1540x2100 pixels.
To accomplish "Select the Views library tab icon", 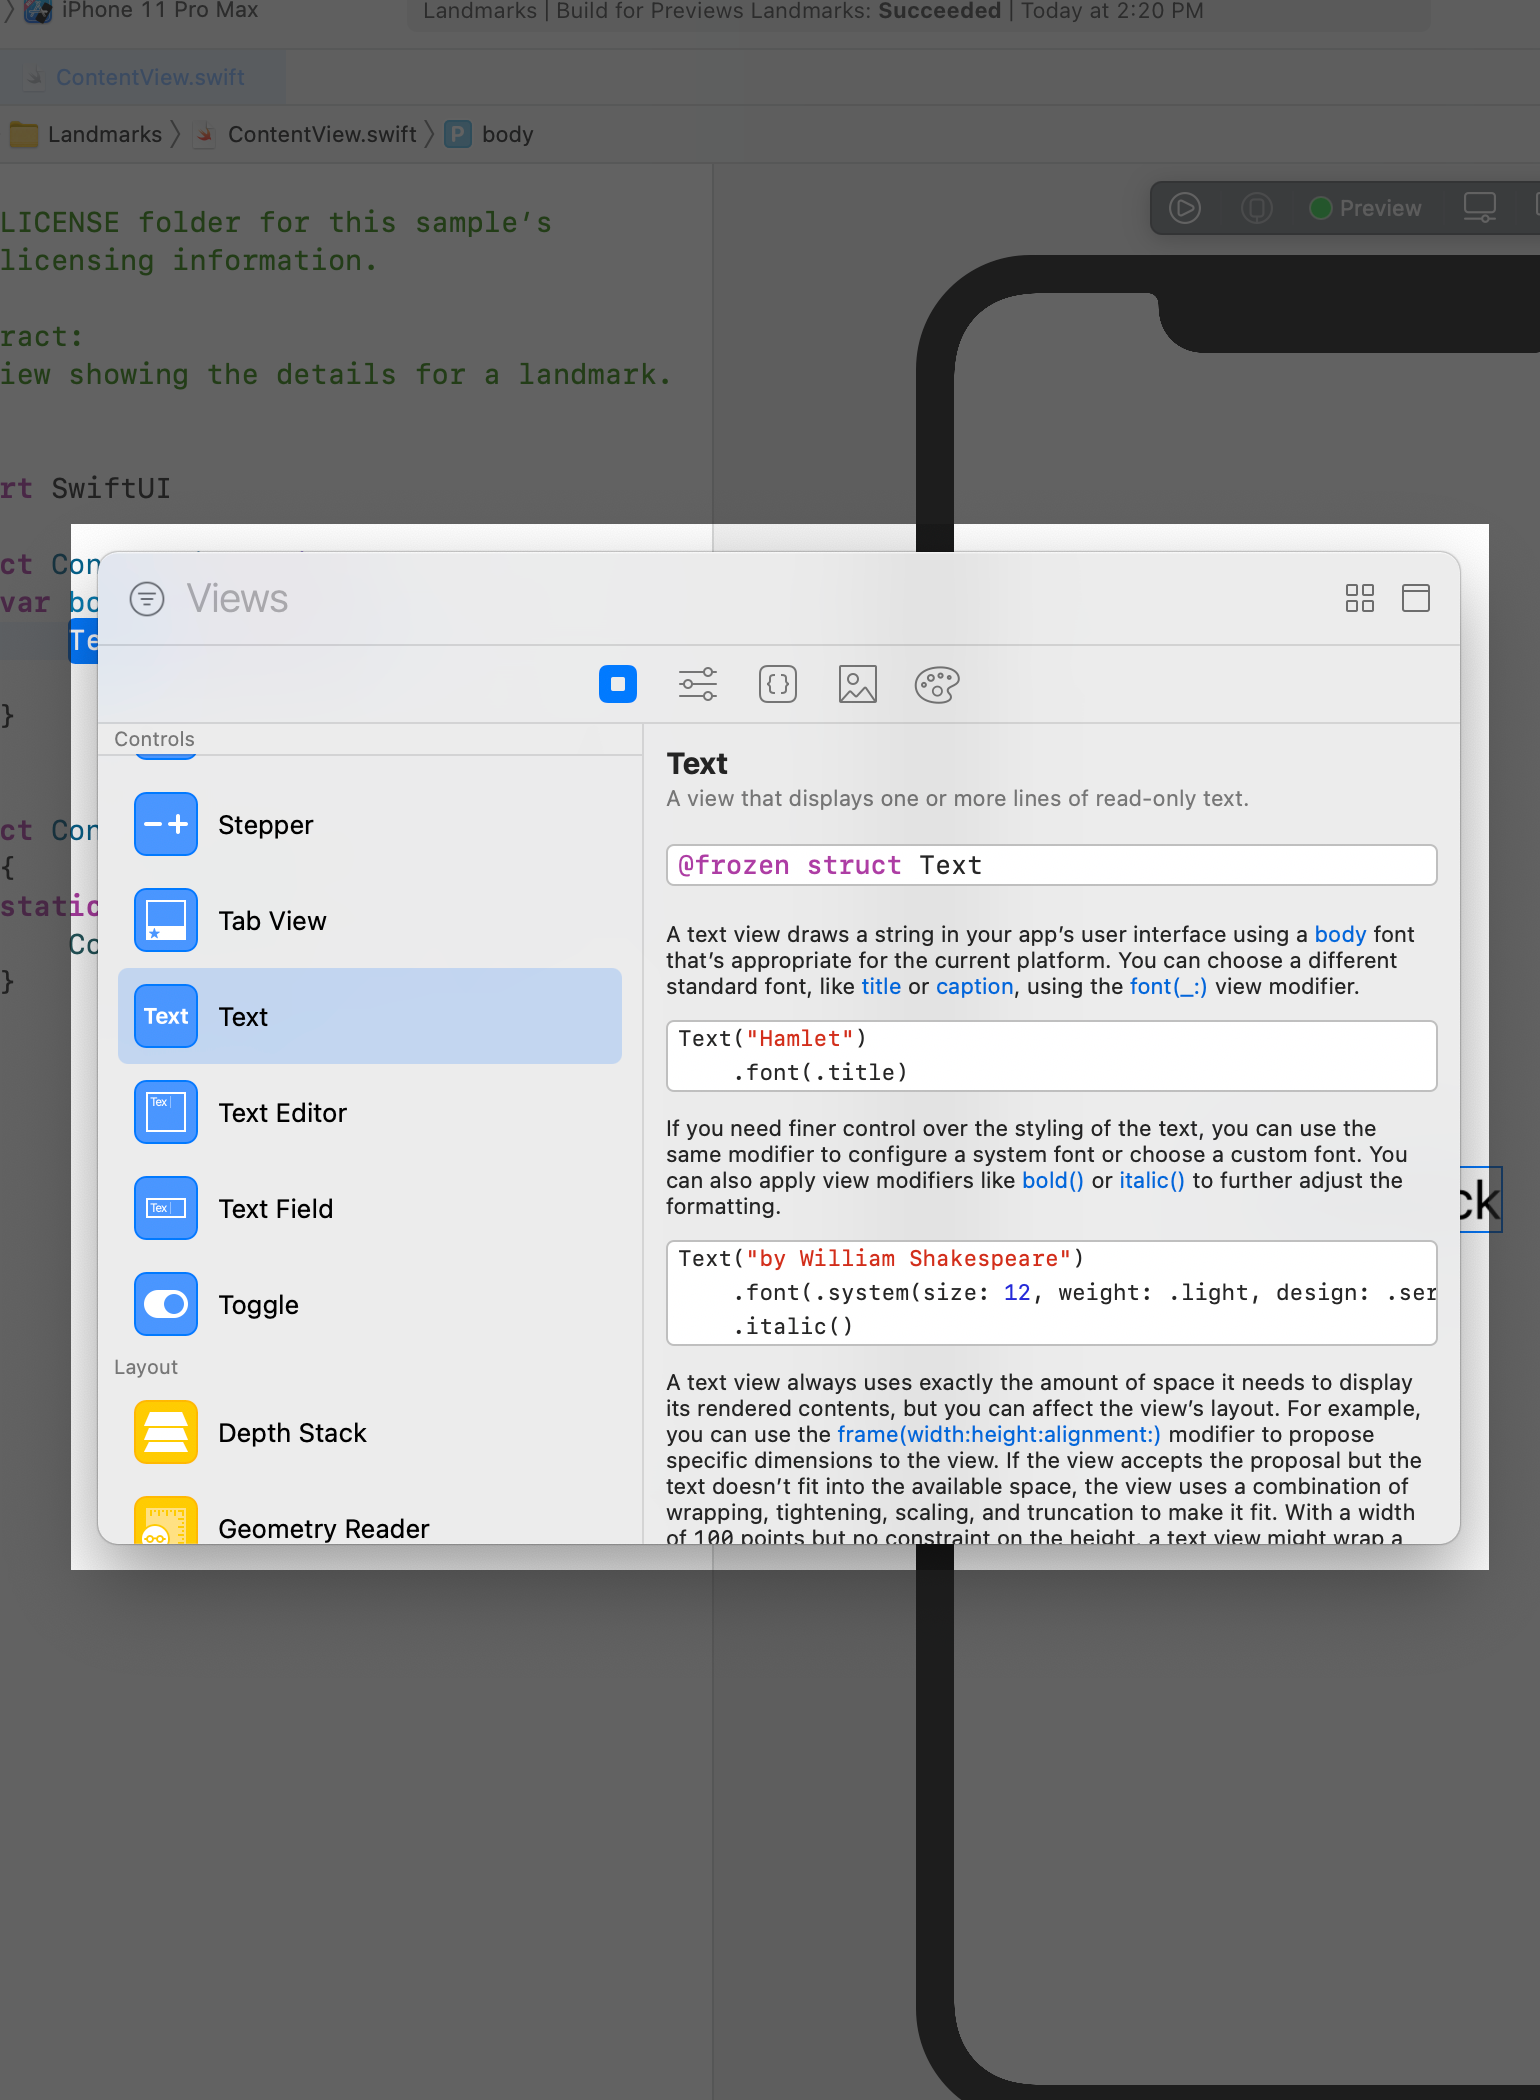I will click(x=617, y=684).
